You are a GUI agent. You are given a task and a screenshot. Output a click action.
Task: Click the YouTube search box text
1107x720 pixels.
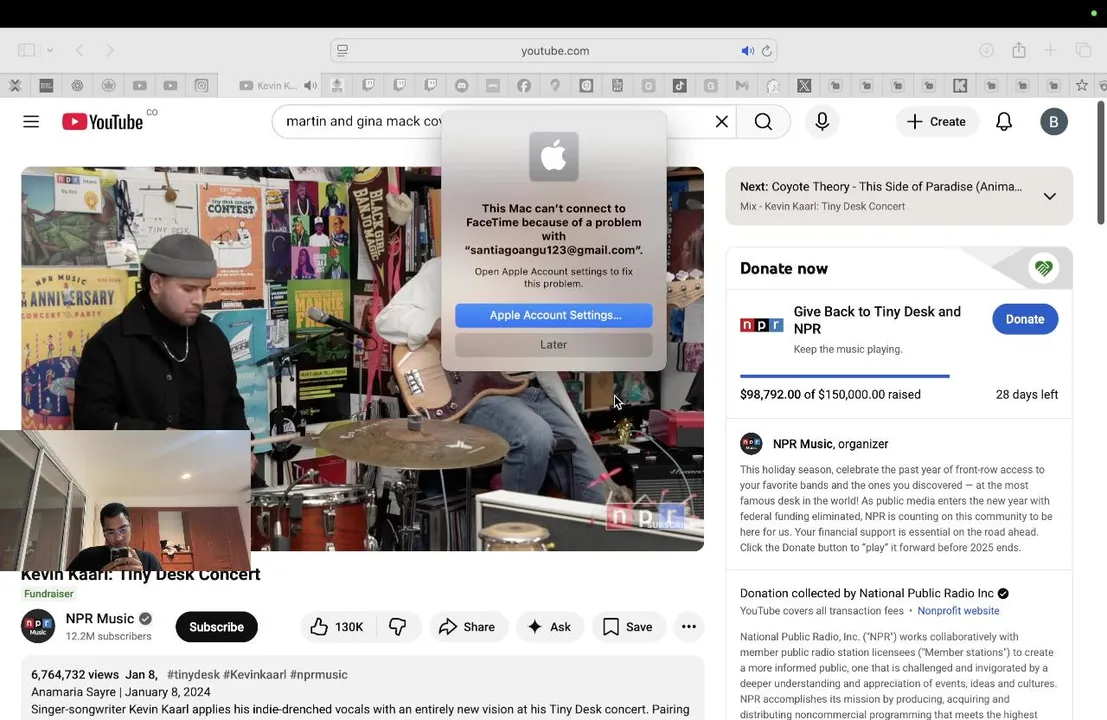363,121
